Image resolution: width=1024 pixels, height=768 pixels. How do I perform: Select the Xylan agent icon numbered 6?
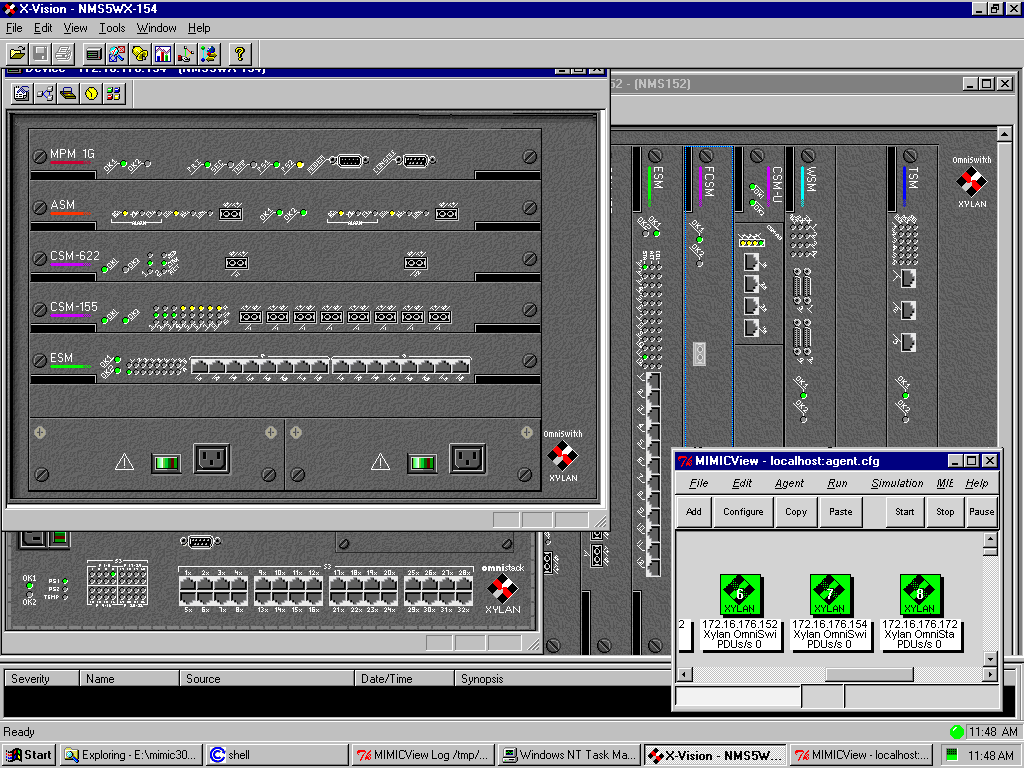coord(740,594)
